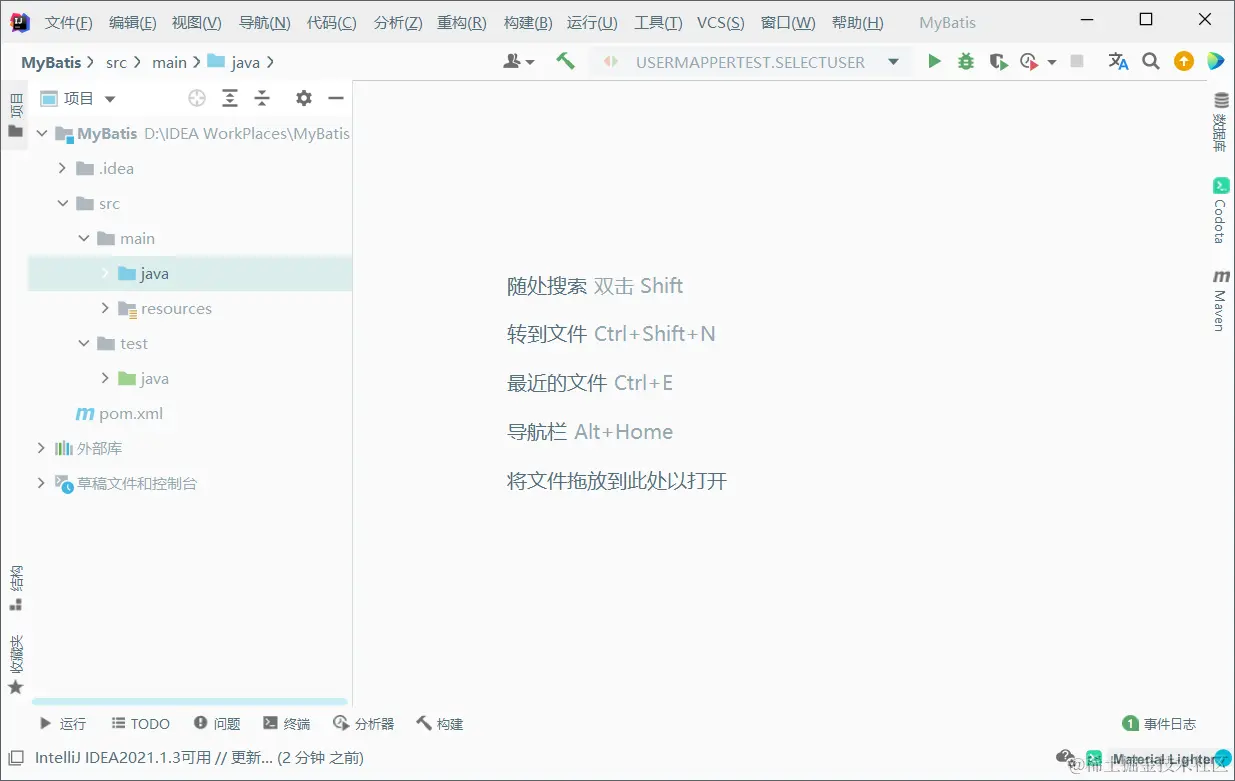Collapse the main folder chevron
This screenshot has width=1235, height=781.
pyautogui.click(x=84, y=238)
